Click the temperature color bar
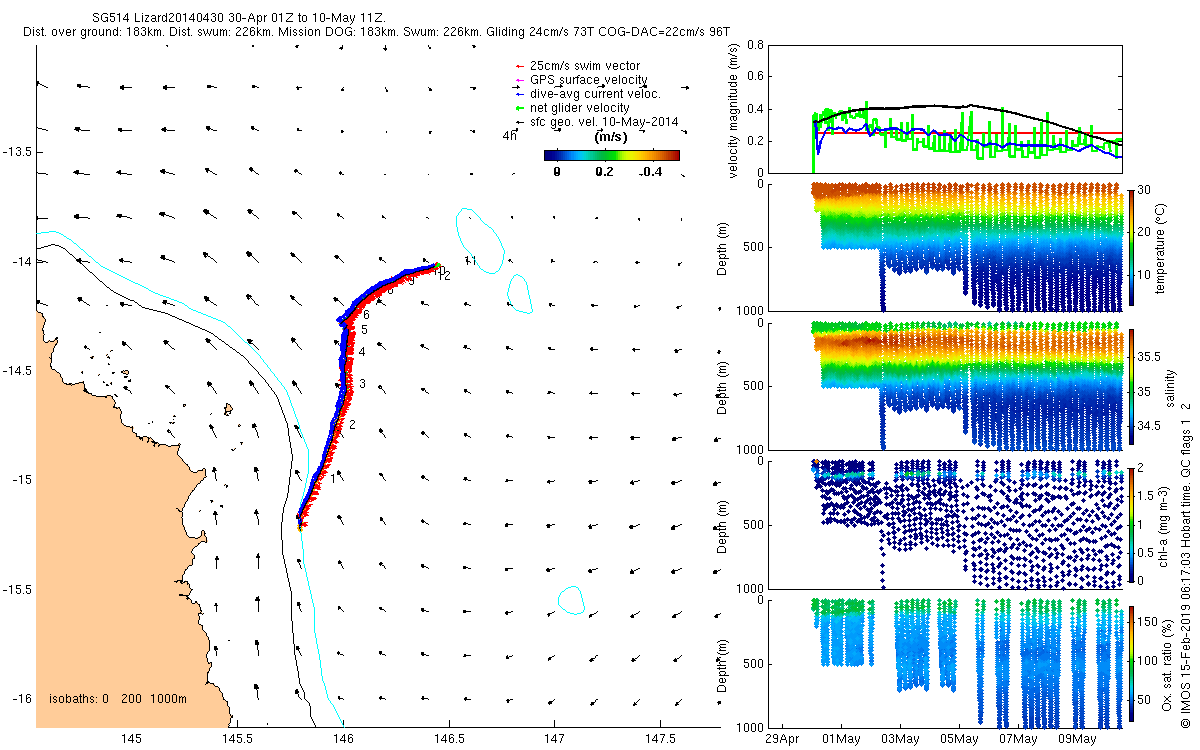This screenshot has height=750, width=1200. click(1132, 247)
